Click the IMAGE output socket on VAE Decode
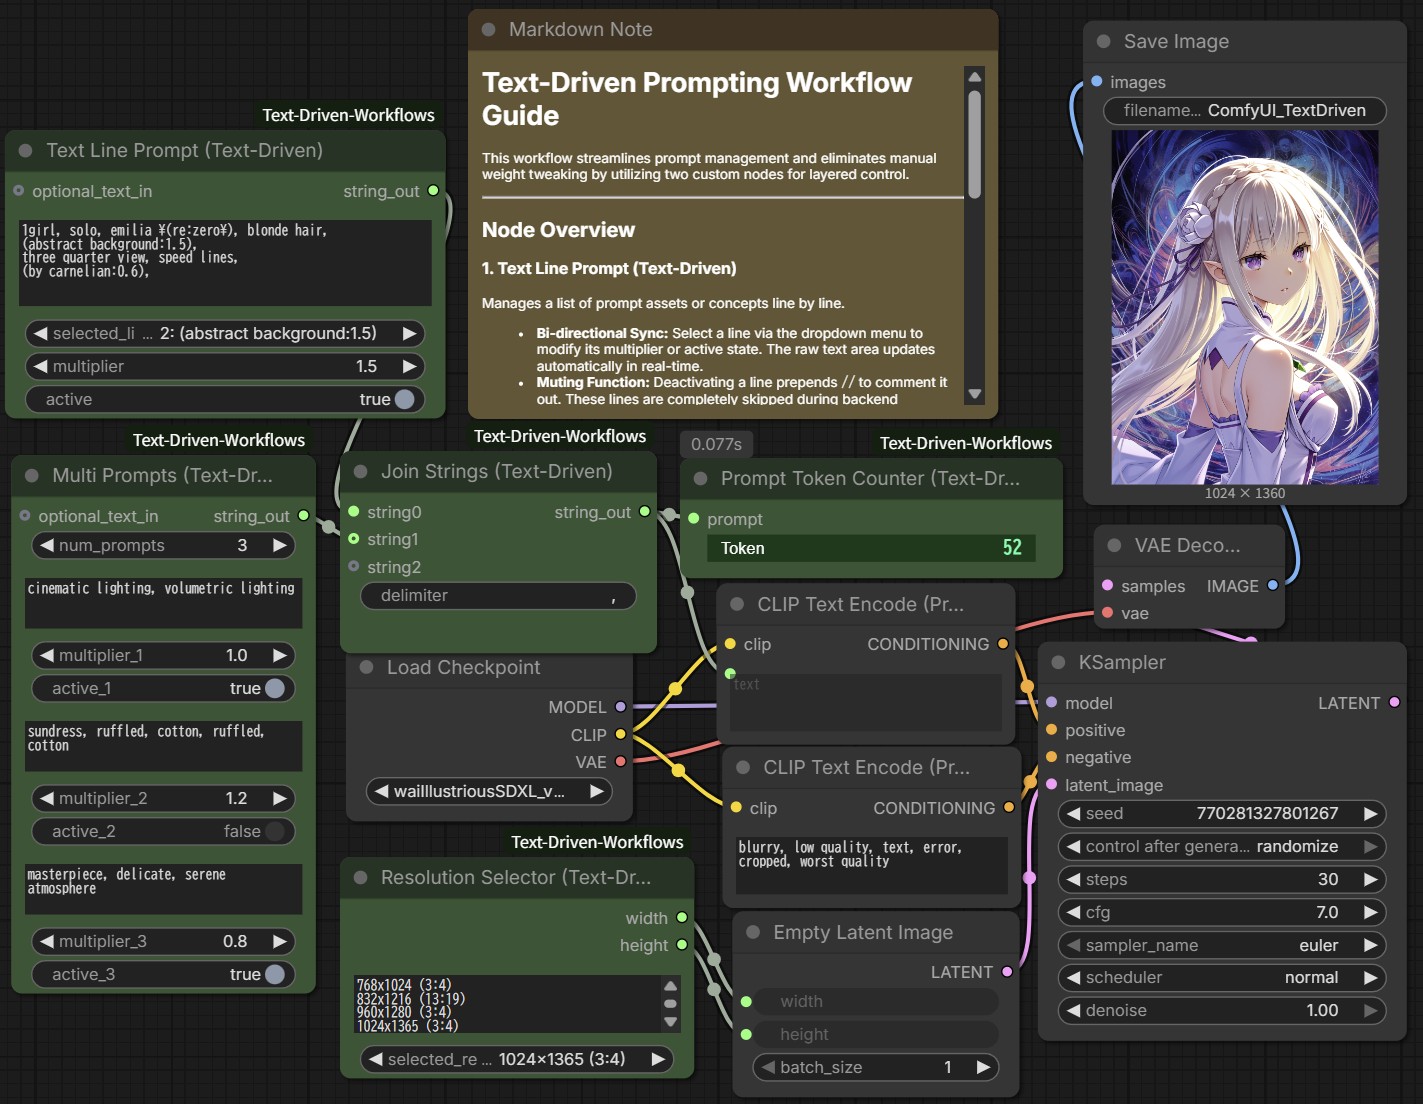 1273,586
